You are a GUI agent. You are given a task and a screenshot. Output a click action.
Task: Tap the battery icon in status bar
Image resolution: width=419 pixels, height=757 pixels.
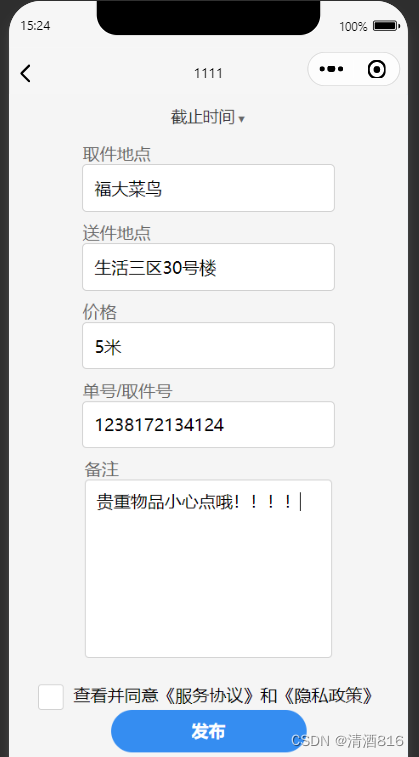click(x=386, y=26)
